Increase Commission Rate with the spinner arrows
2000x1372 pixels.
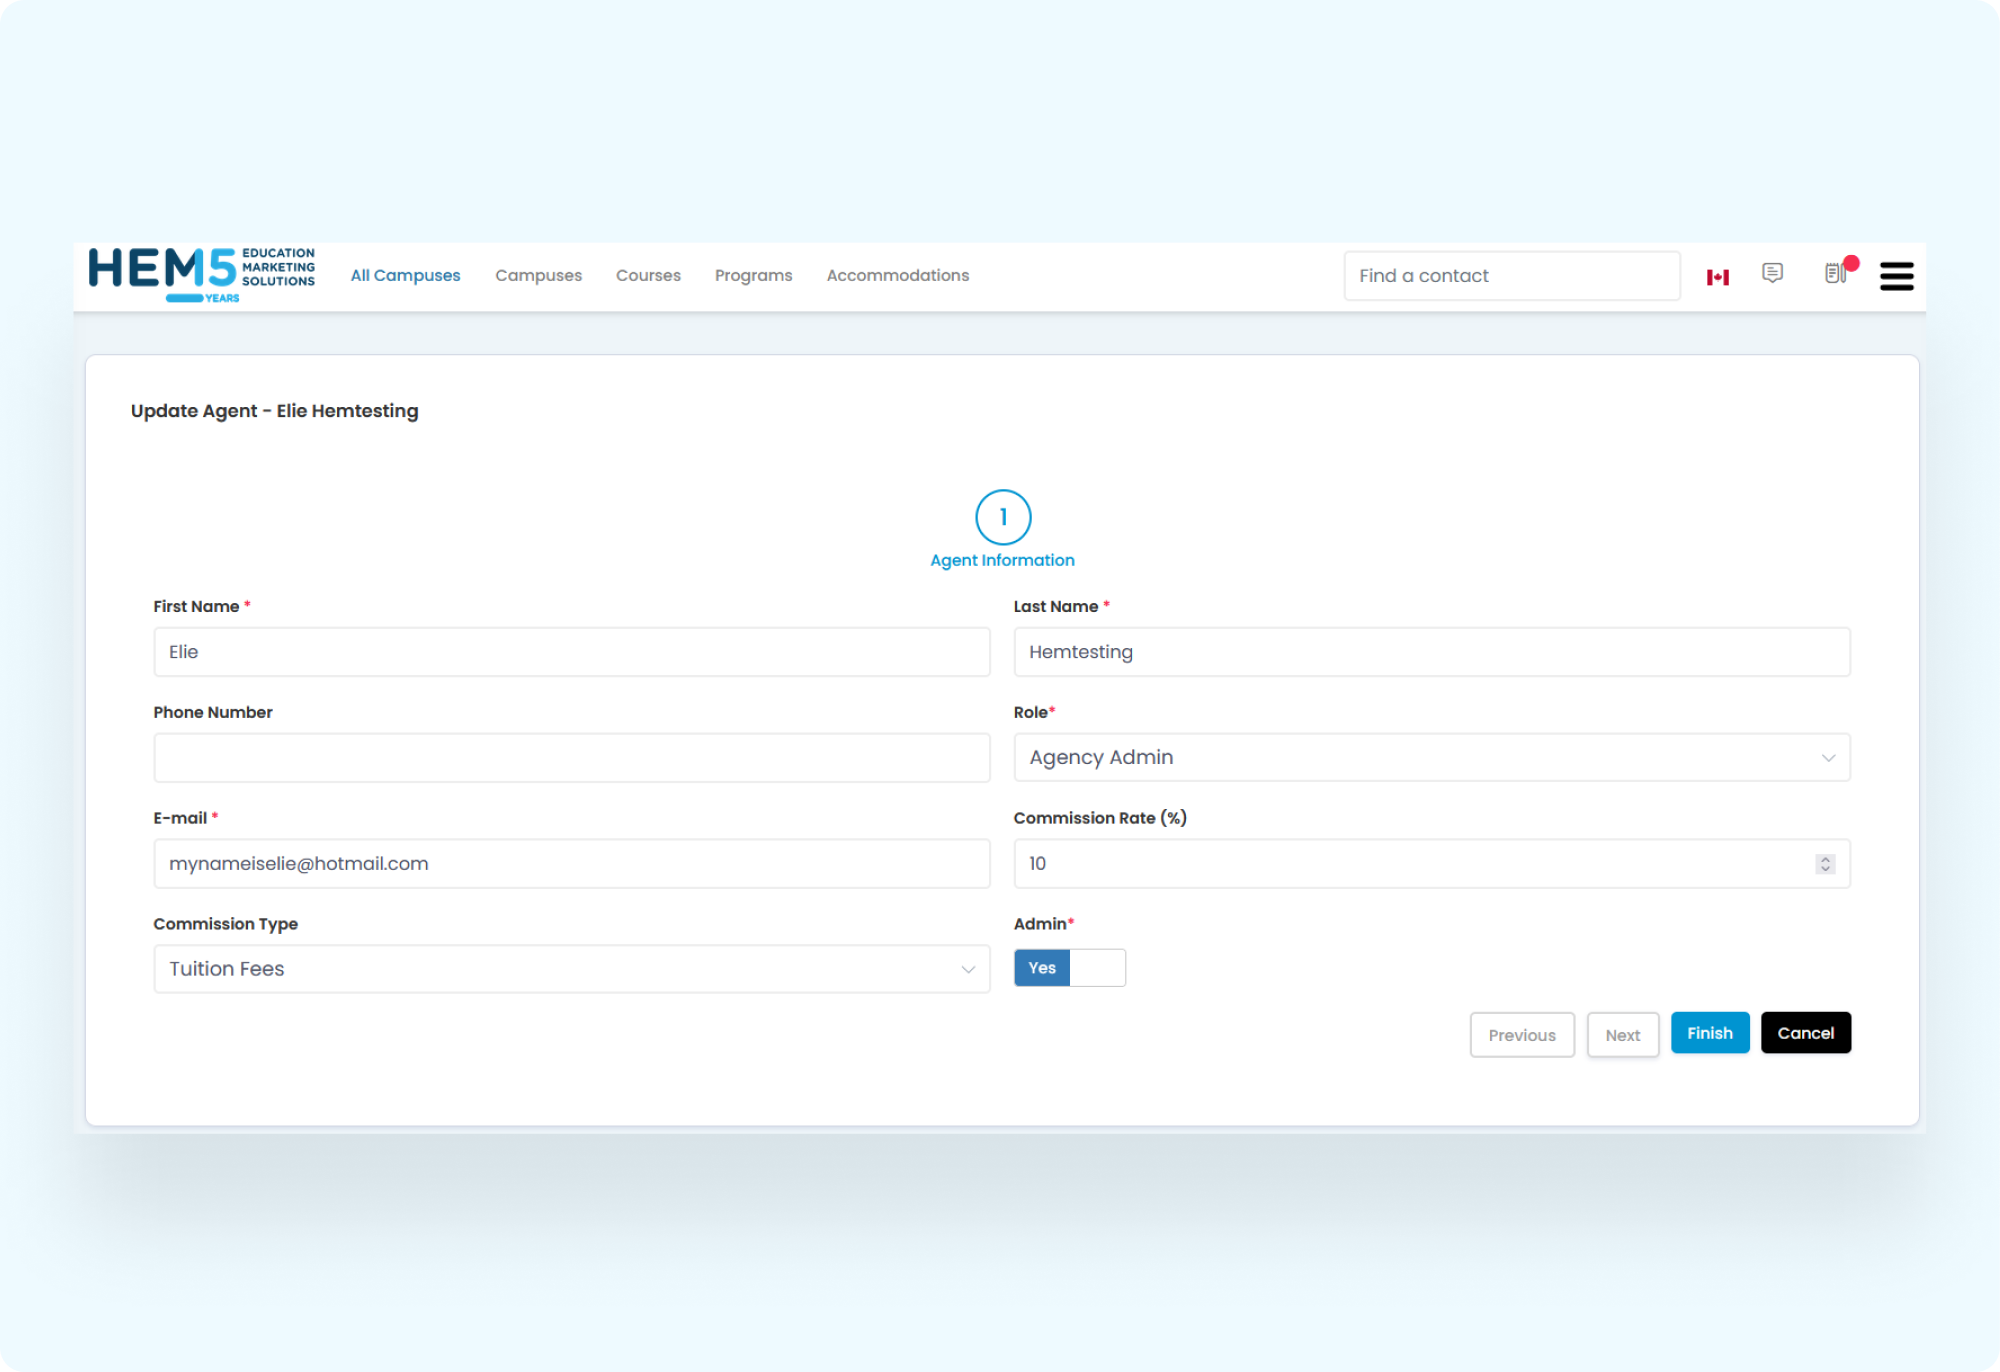pos(1825,859)
